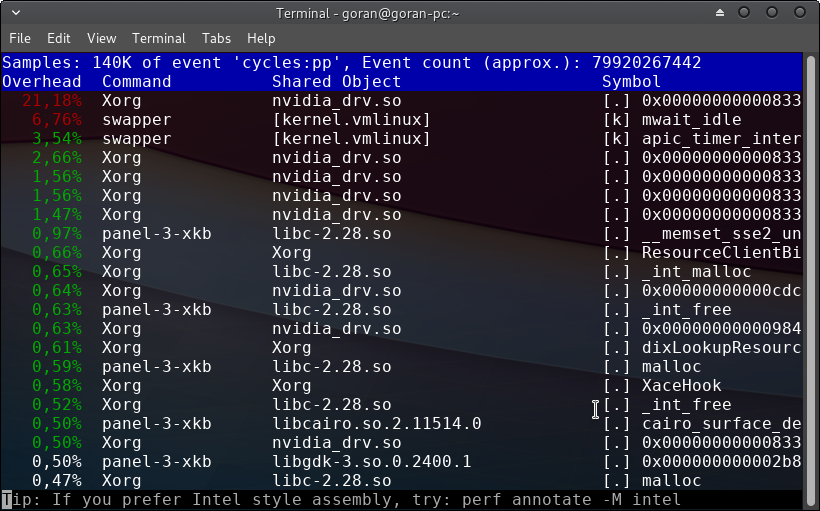Open the Terminal menu
Viewport: 820px width, 511px height.
(x=159, y=38)
